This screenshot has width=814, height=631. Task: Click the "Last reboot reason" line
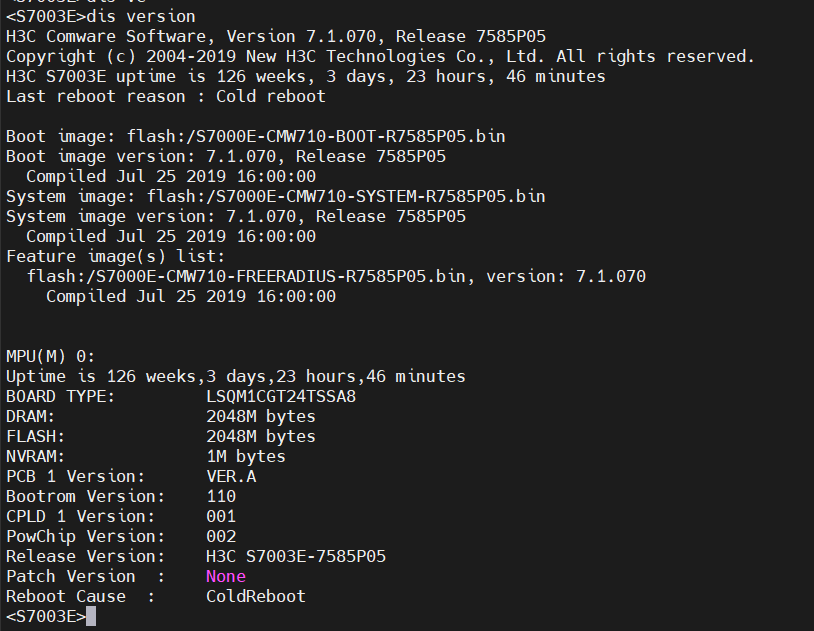(x=166, y=96)
